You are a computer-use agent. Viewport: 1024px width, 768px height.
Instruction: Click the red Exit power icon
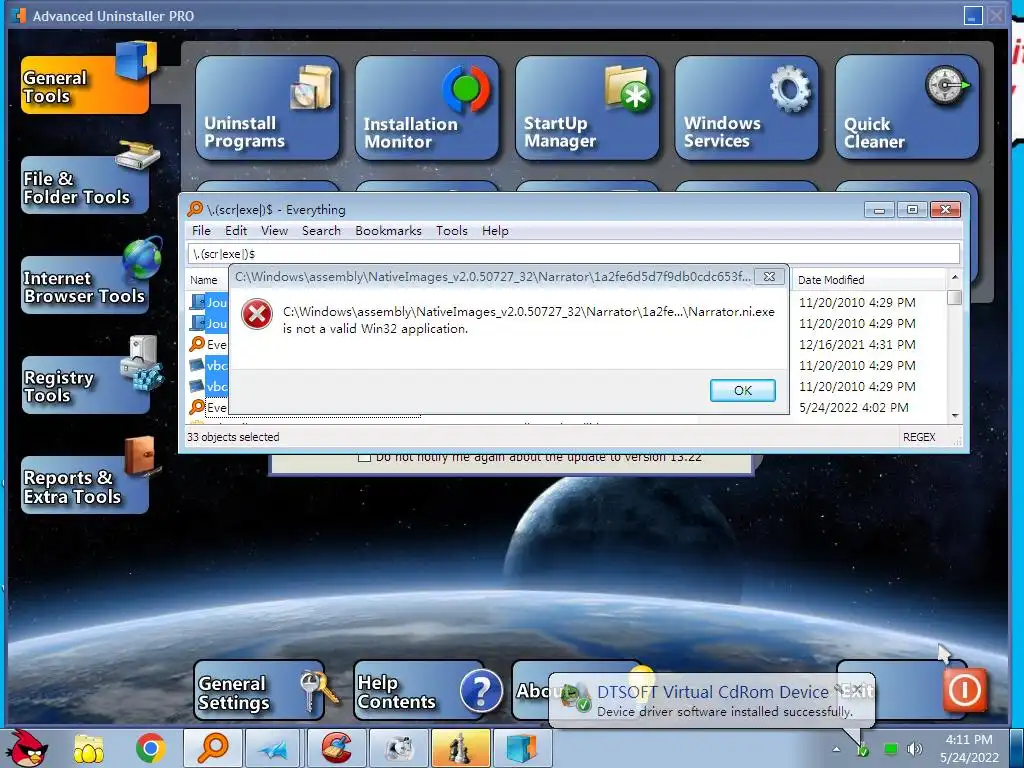[x=965, y=690]
